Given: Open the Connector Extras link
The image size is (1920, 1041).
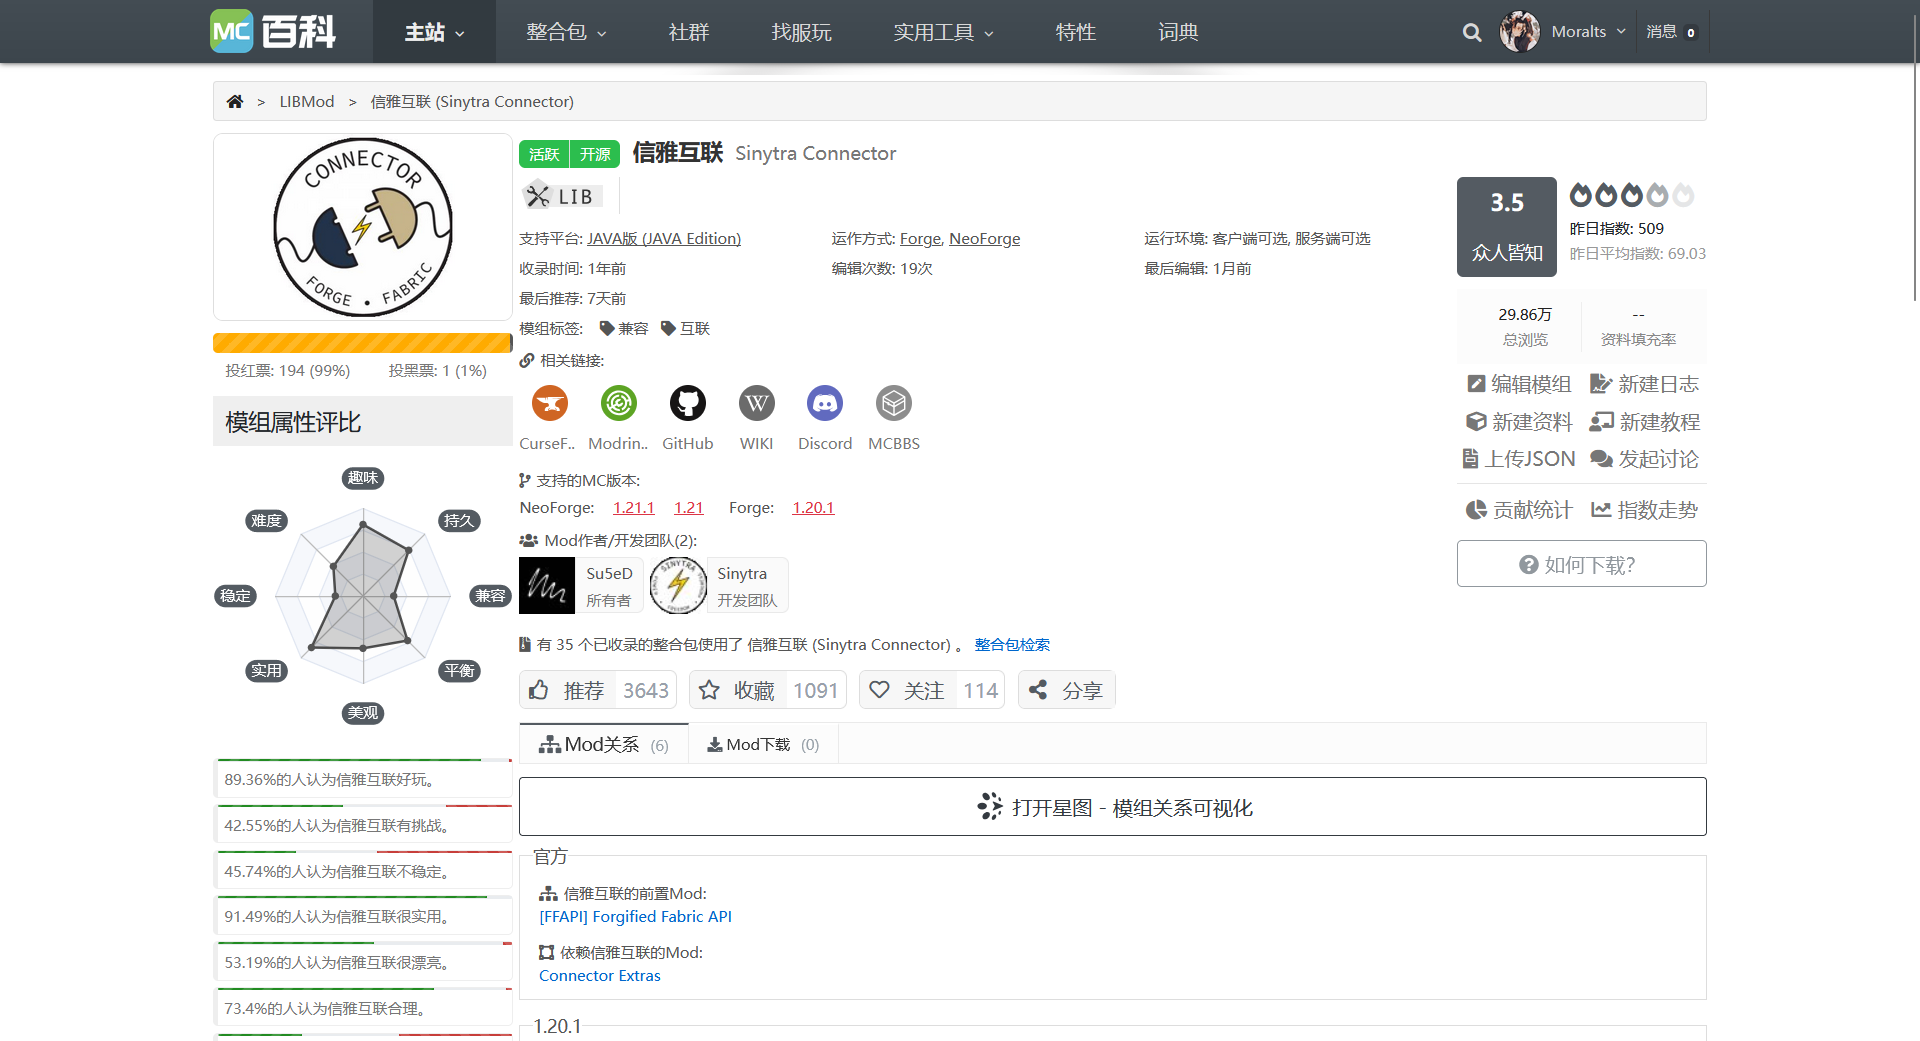Looking at the screenshot, I should [x=600, y=975].
